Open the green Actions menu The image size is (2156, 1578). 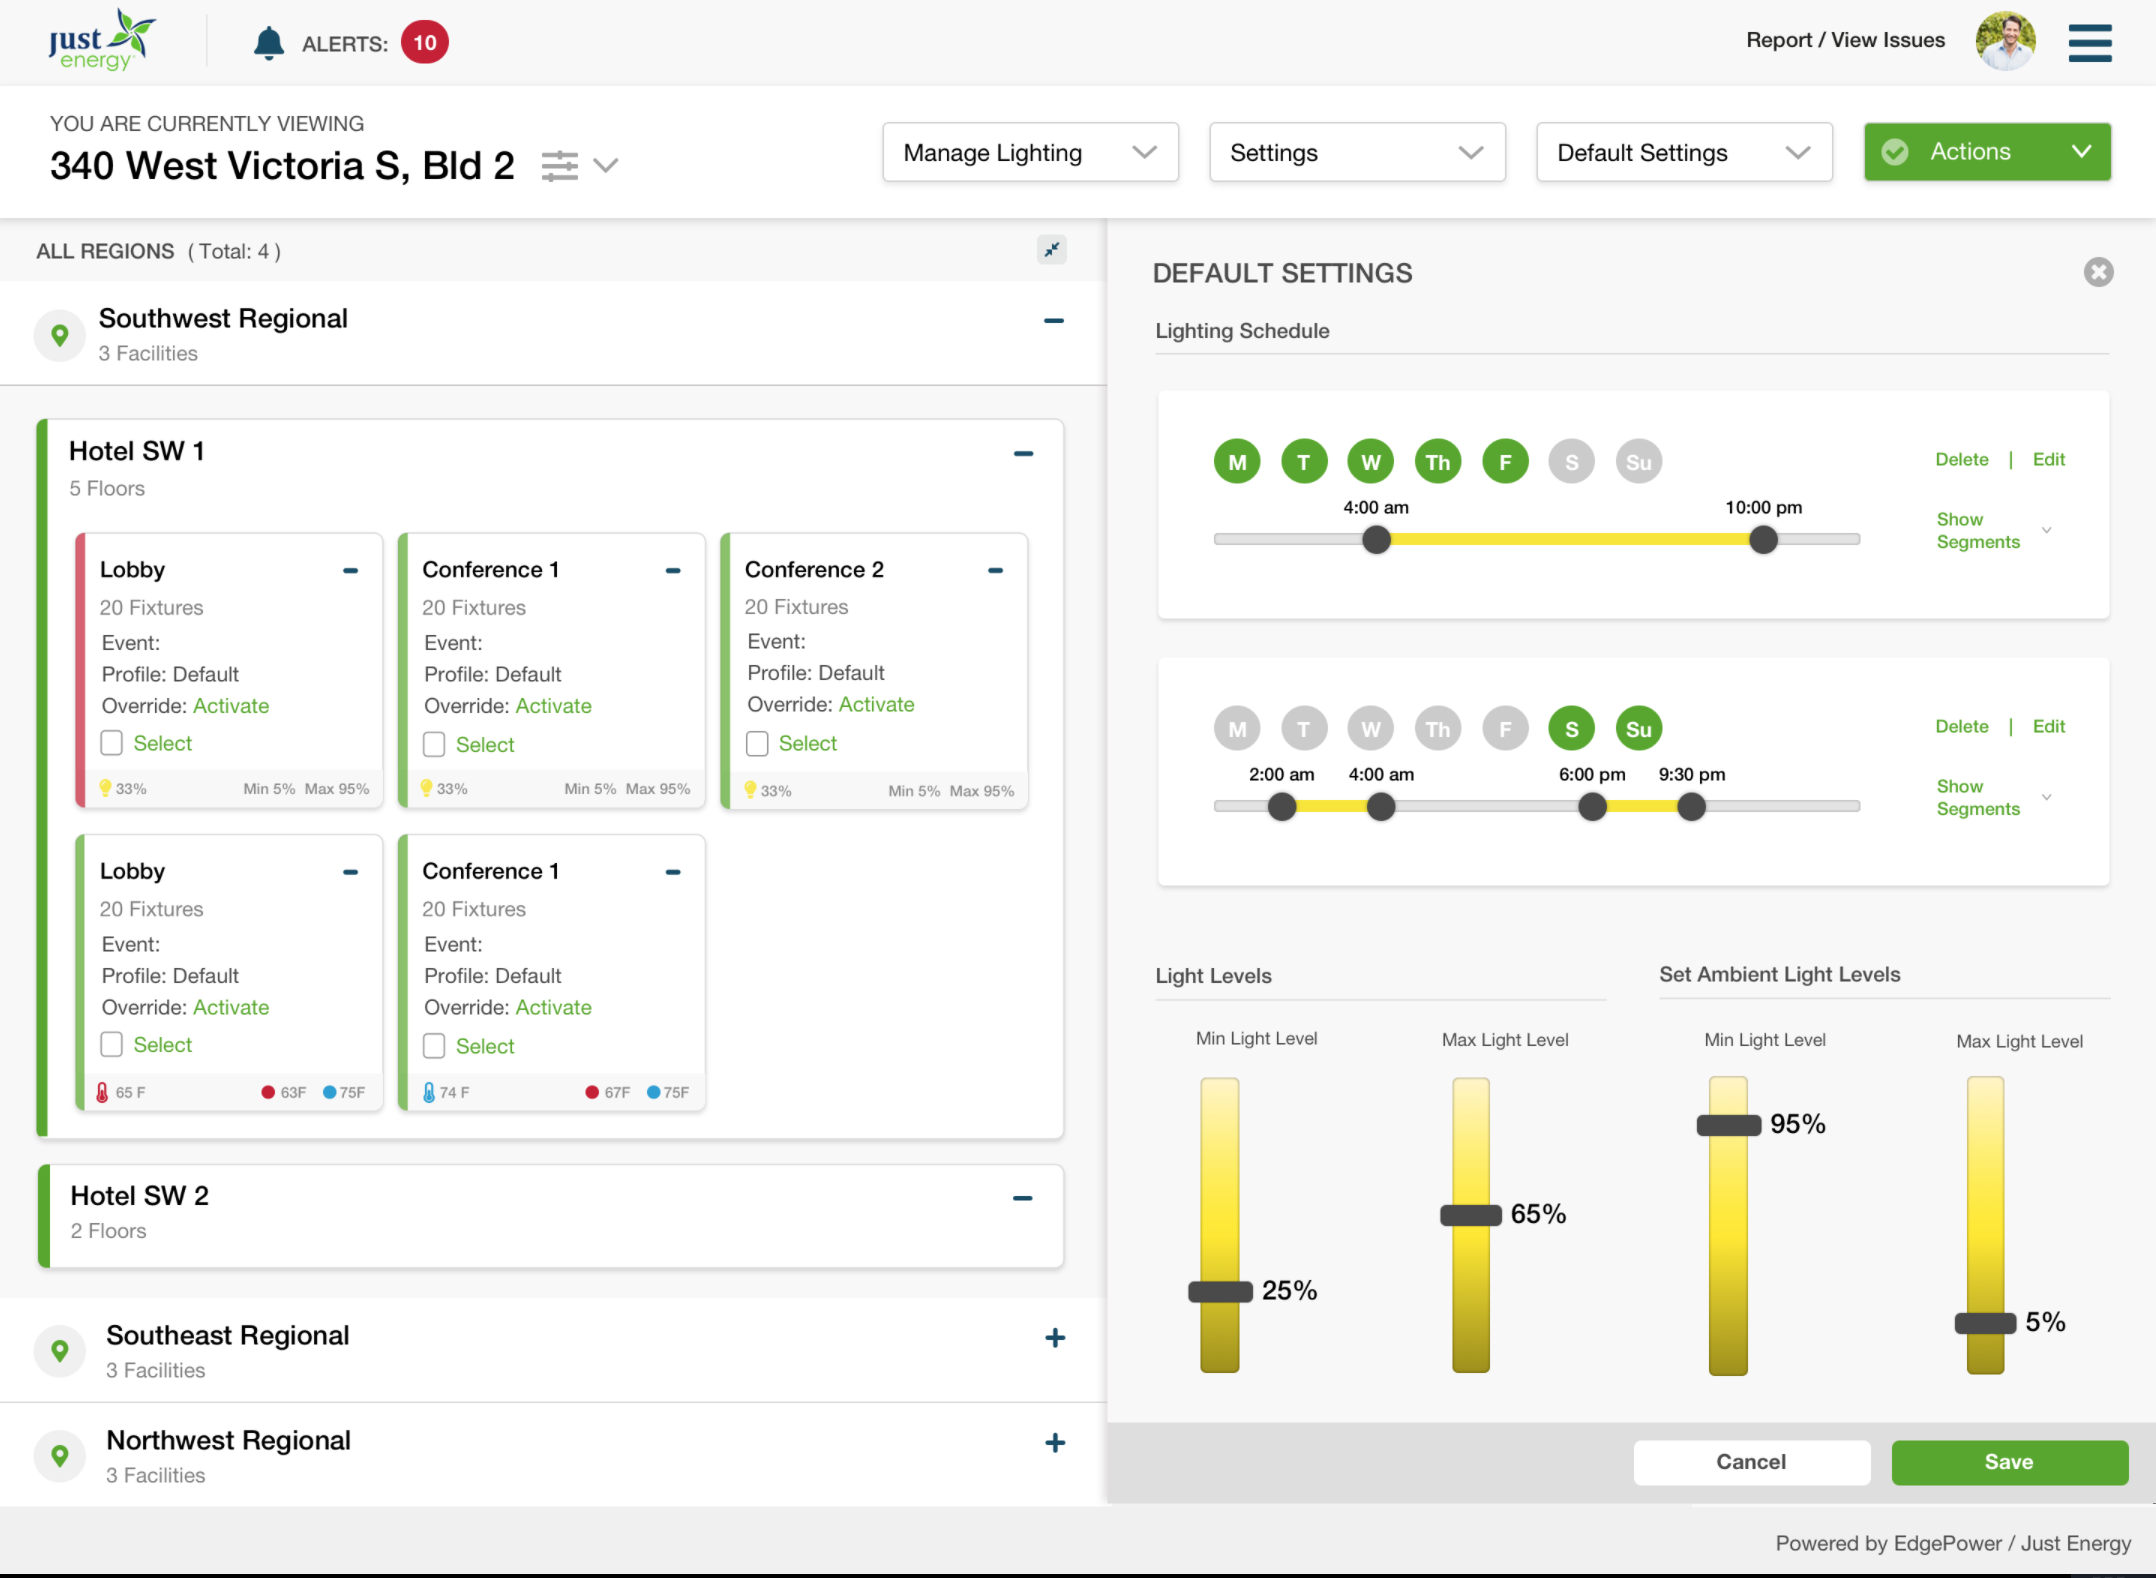pos(1987,152)
